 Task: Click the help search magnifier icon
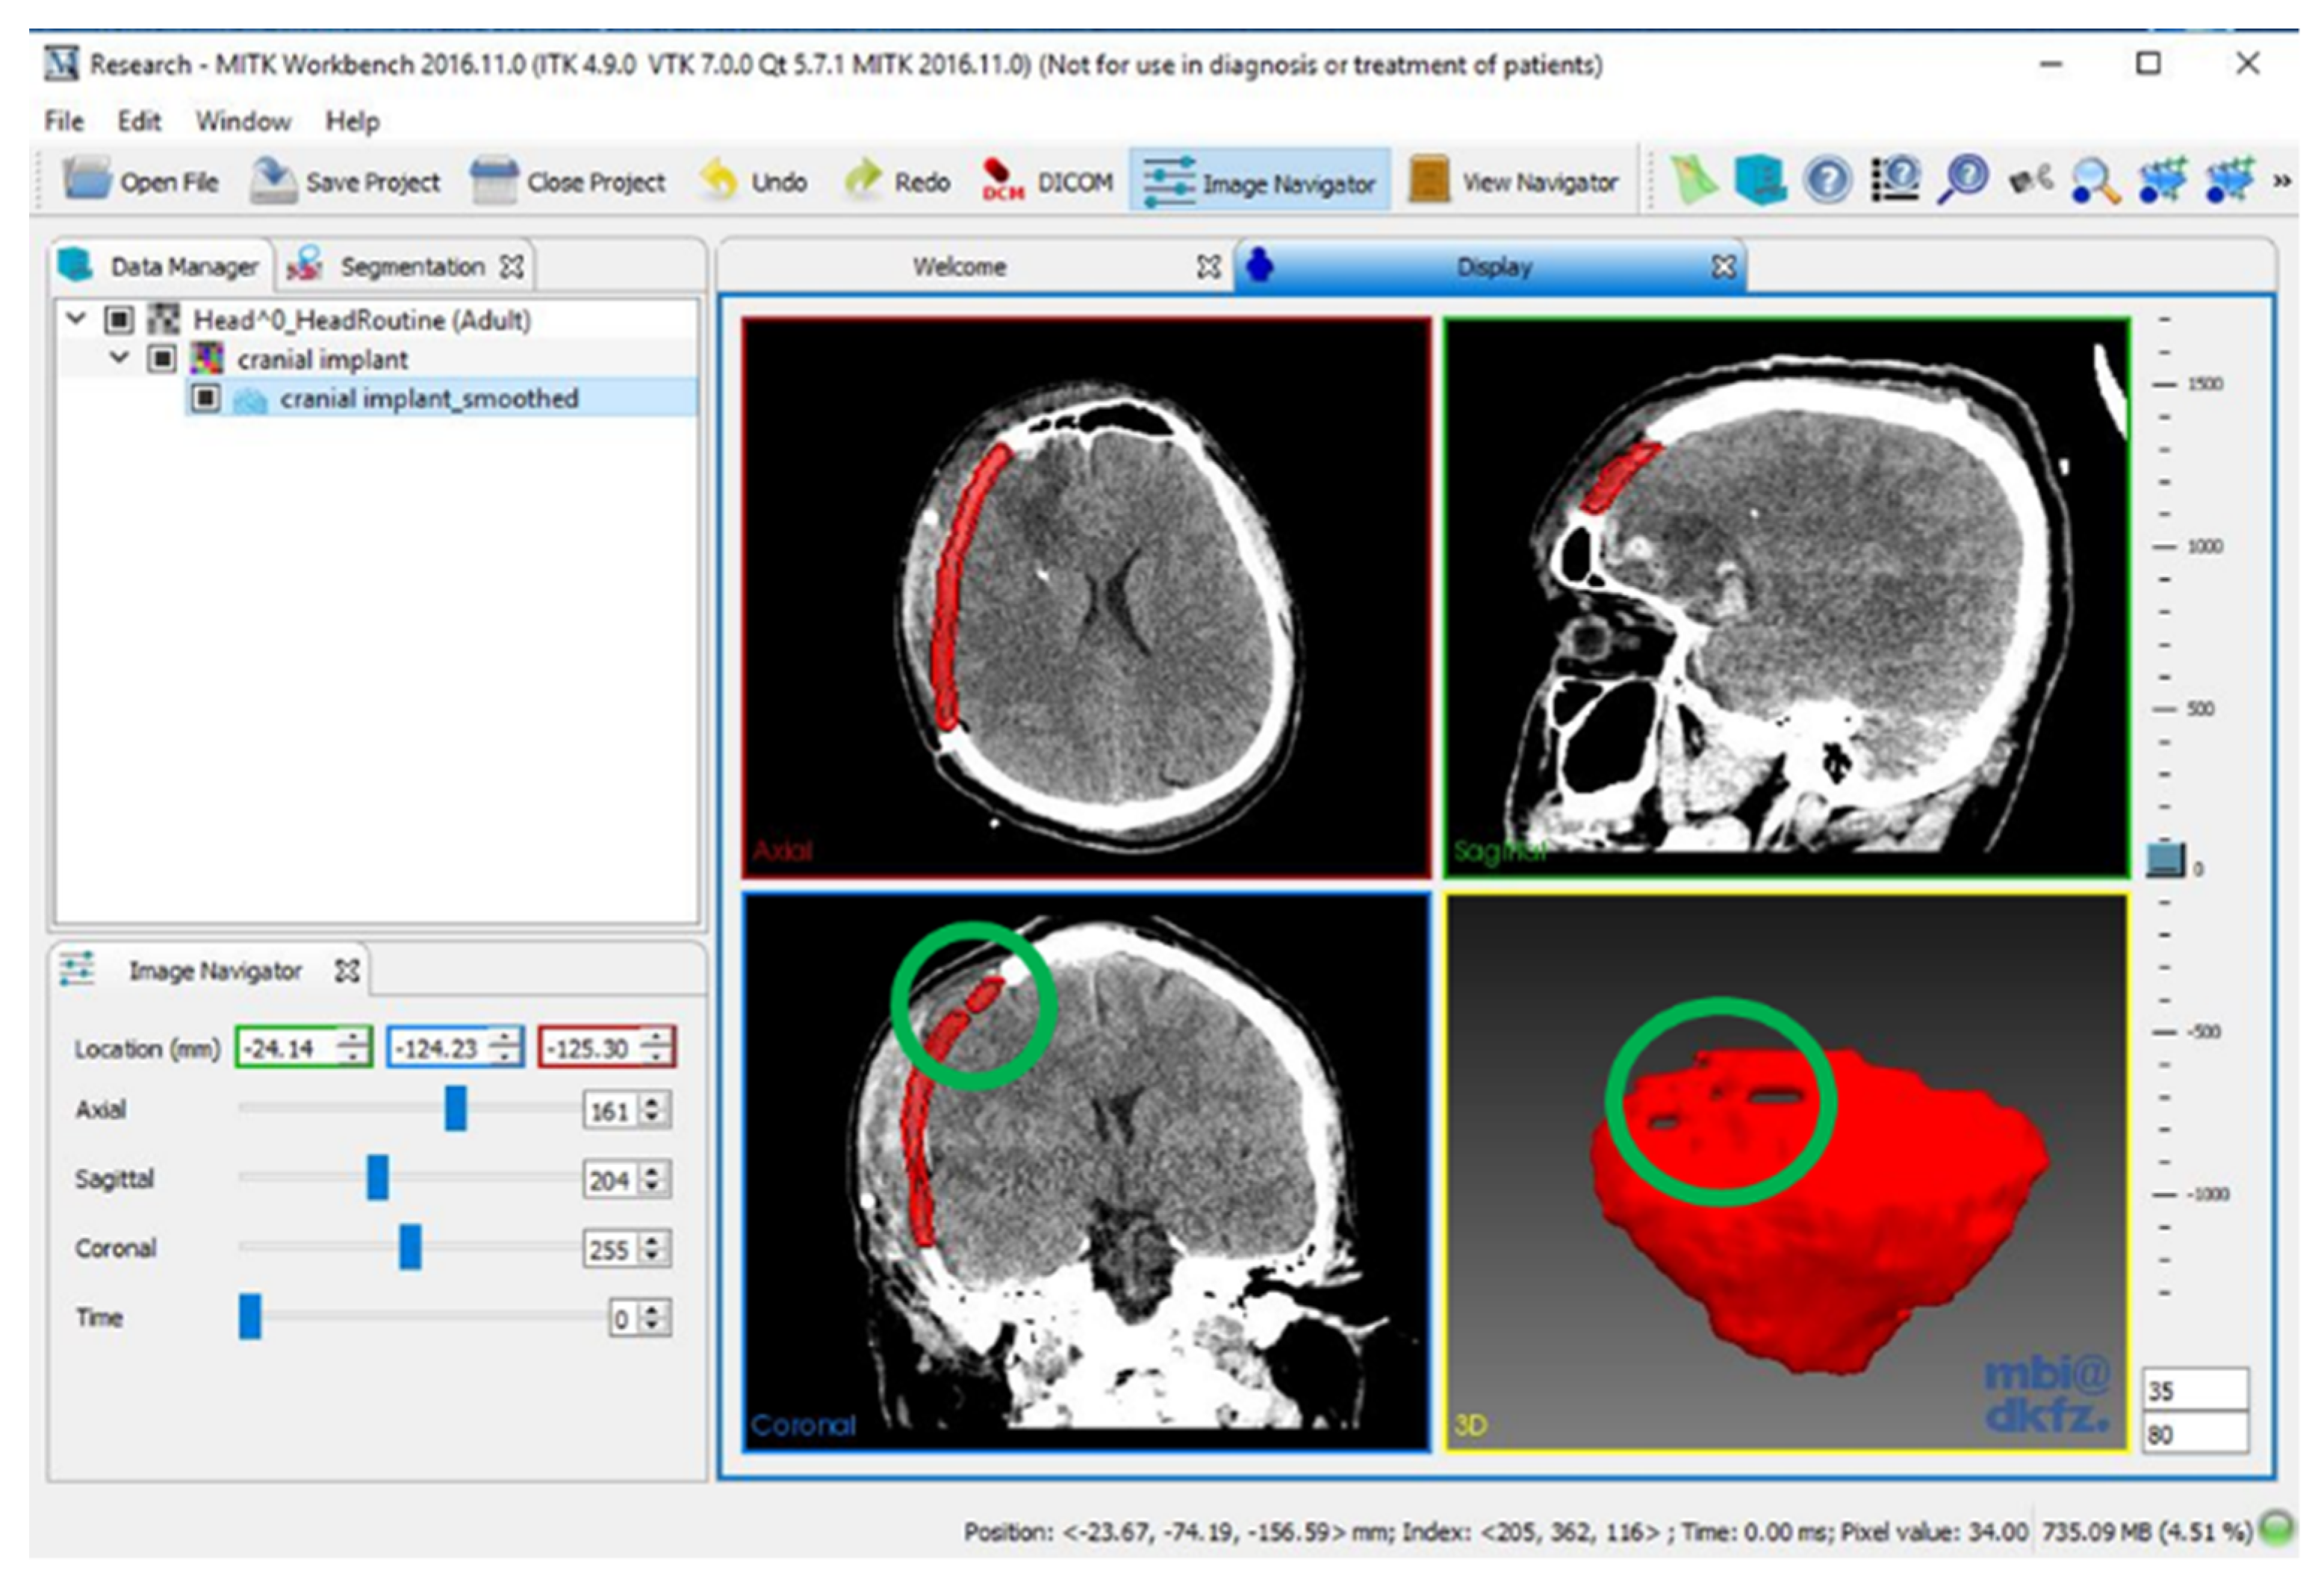[x=1963, y=181]
